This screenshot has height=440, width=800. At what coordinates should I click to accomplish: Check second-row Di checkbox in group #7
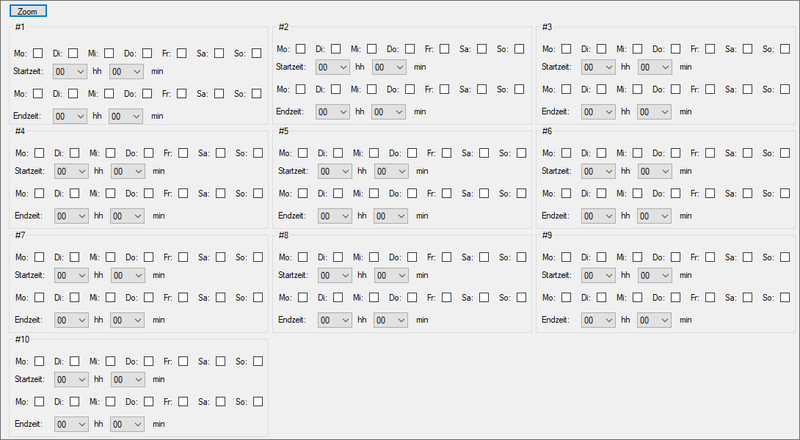73,297
